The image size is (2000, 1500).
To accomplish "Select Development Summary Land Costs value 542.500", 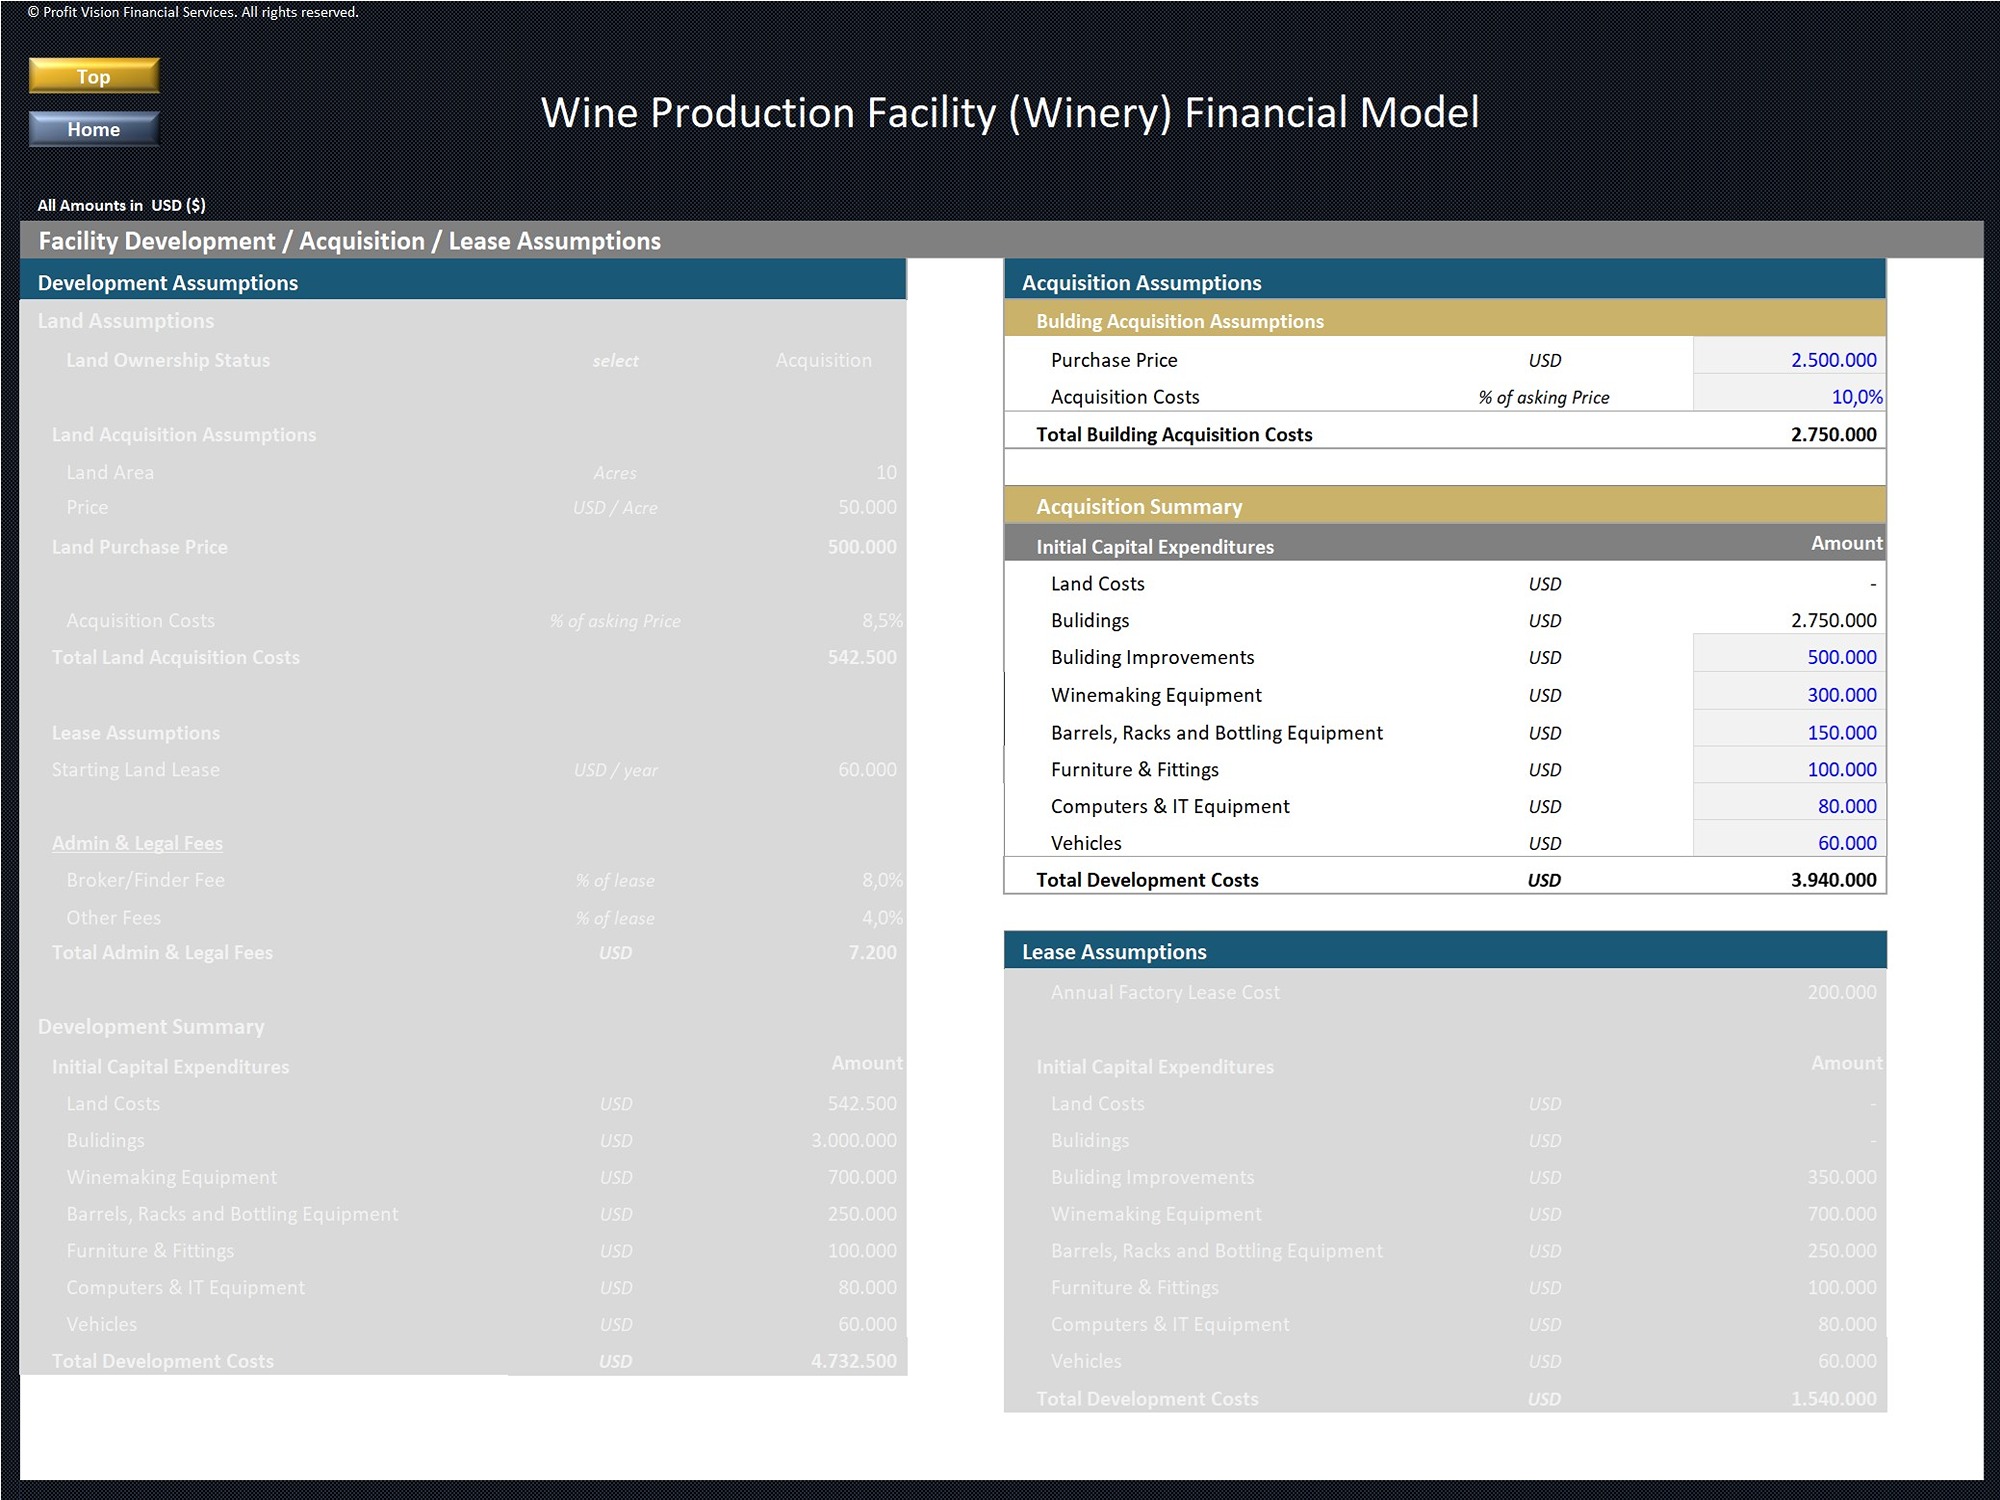I will point(862,1104).
